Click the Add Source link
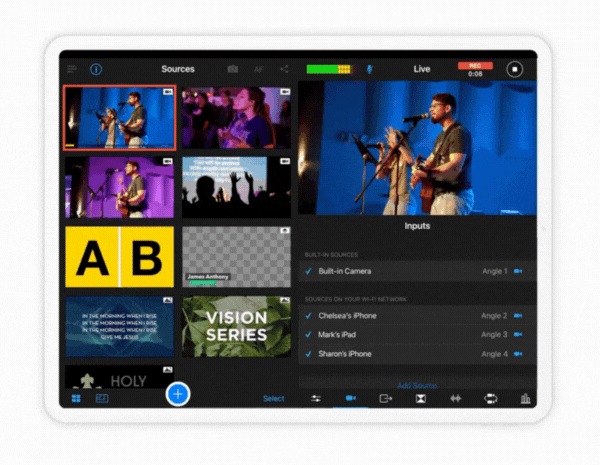 (417, 384)
